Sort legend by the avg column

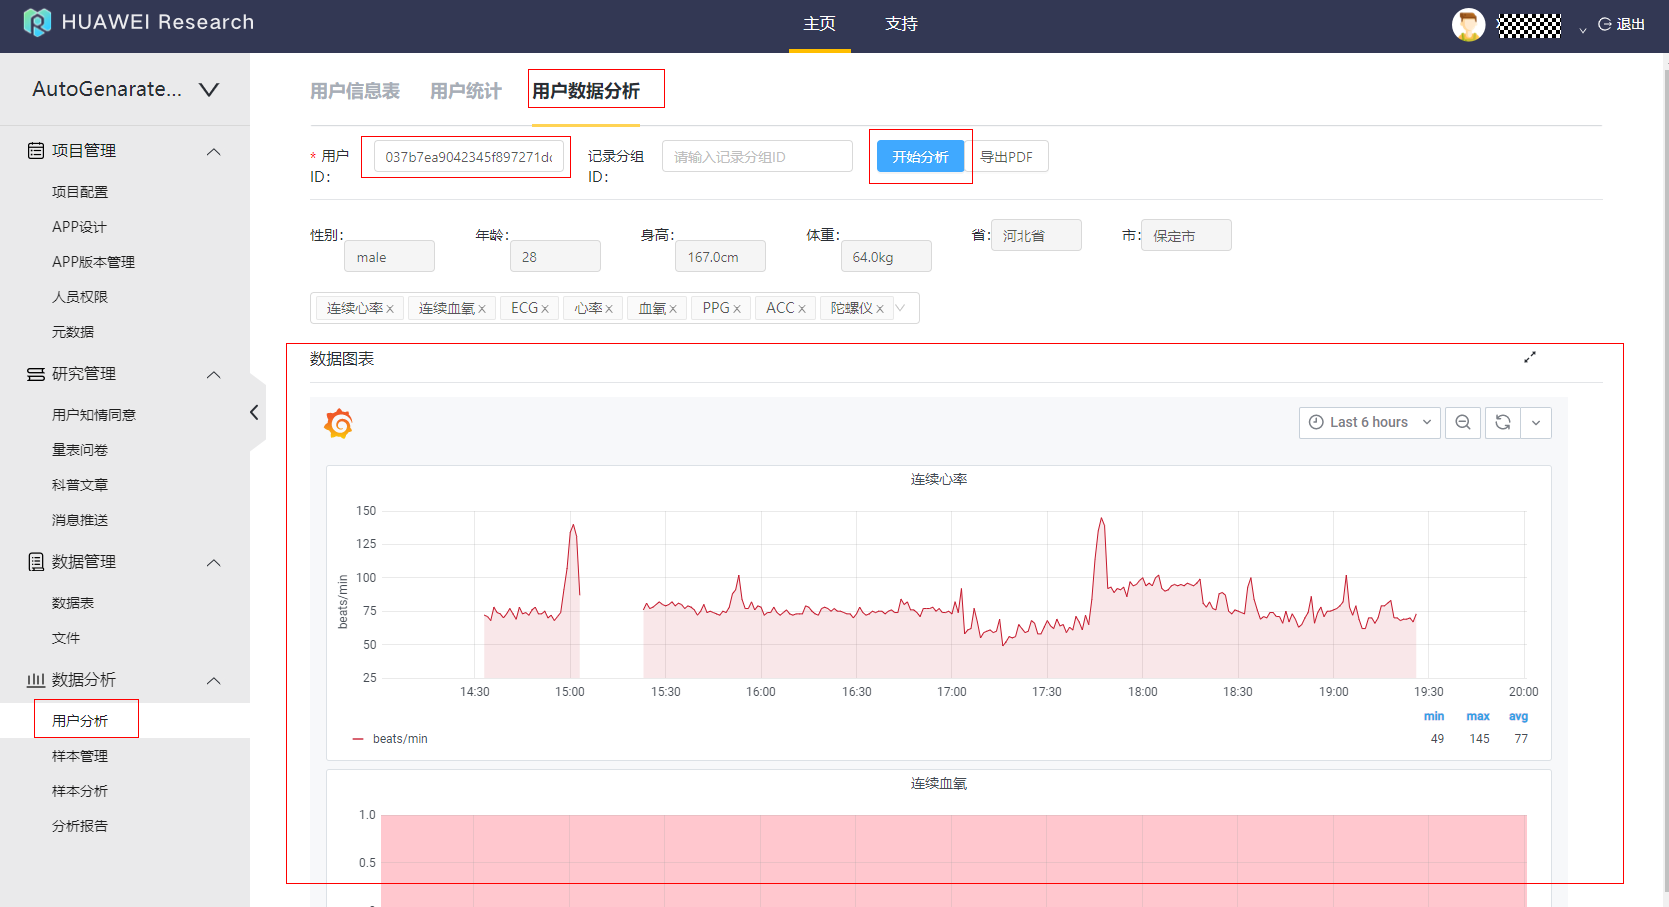[x=1518, y=716]
